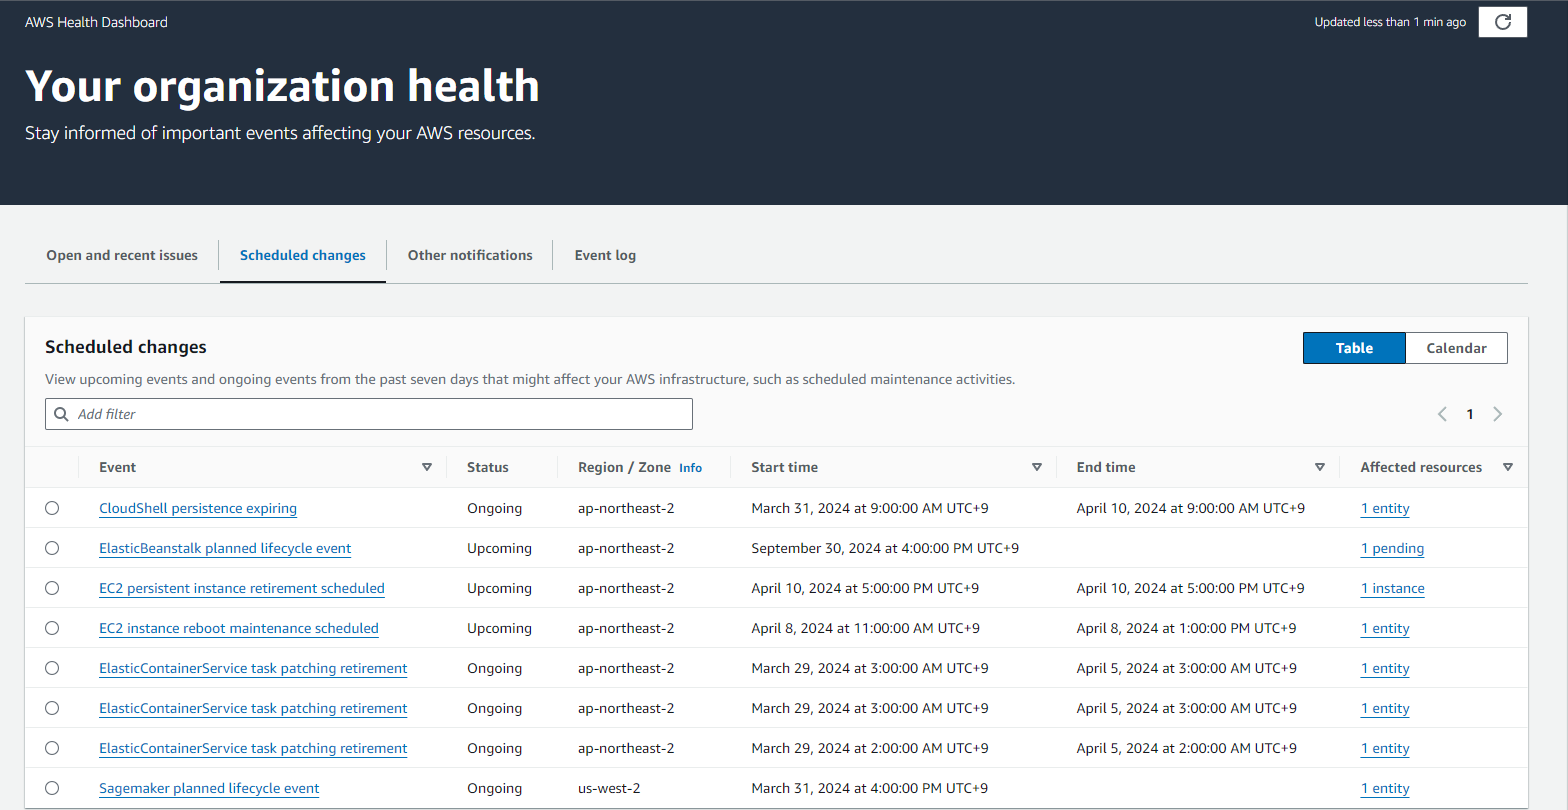Sort by End time column arrow

pyautogui.click(x=1320, y=467)
